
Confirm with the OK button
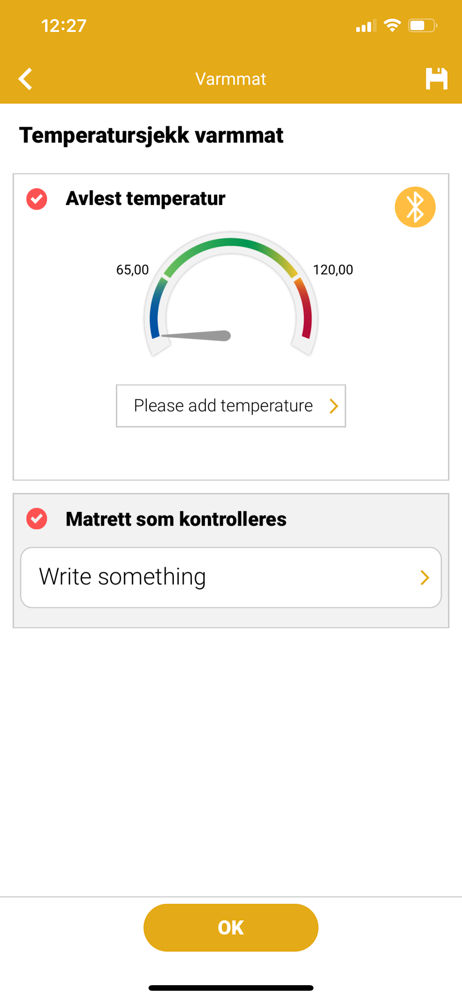[231, 927]
